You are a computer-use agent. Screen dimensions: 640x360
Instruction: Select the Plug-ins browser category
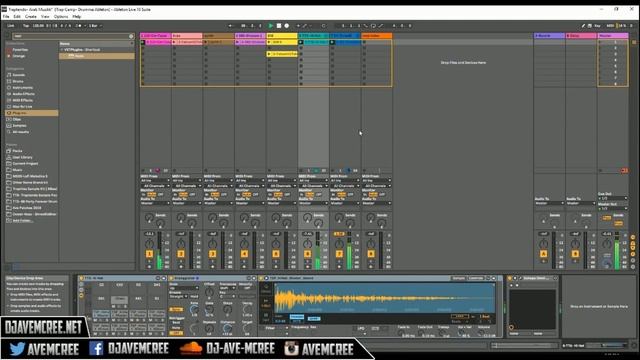pyautogui.click(x=31, y=113)
